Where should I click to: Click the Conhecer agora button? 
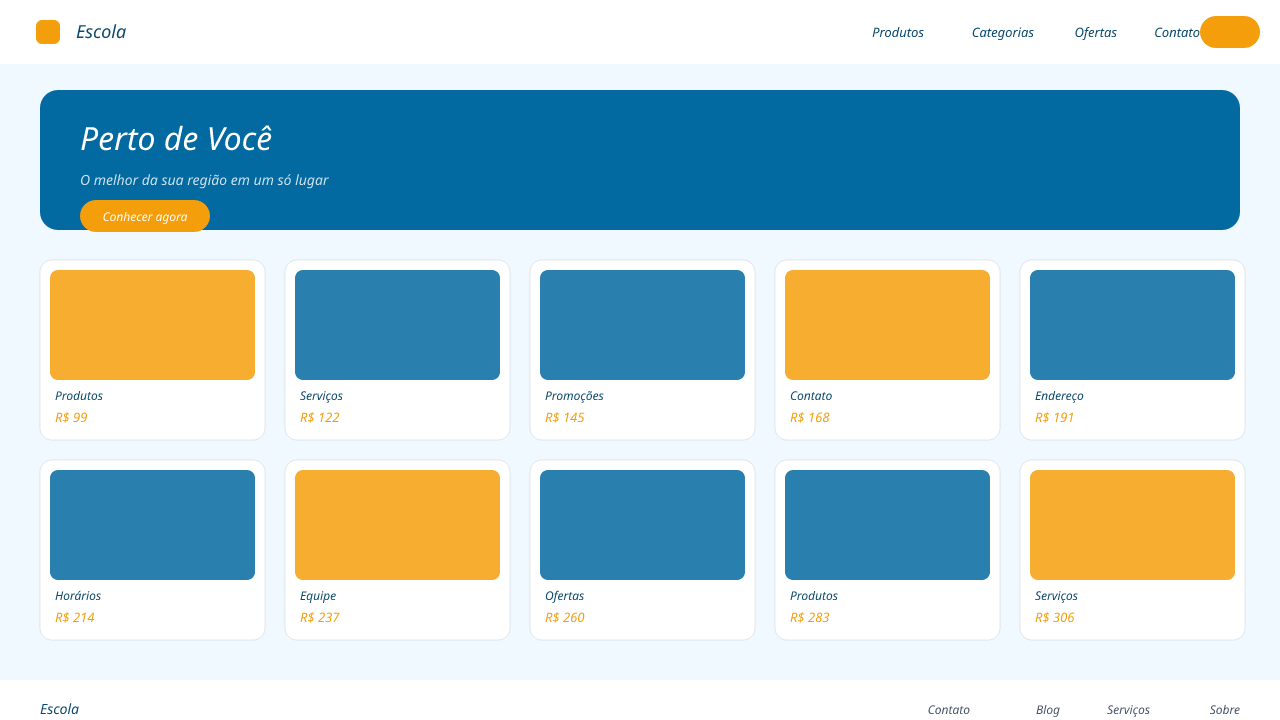point(145,216)
